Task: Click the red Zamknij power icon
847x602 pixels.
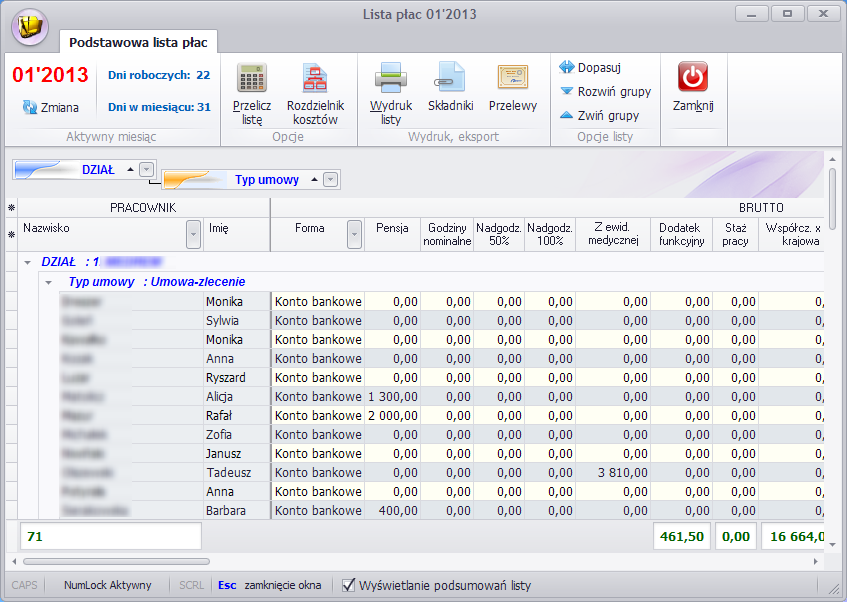Action: [x=693, y=76]
